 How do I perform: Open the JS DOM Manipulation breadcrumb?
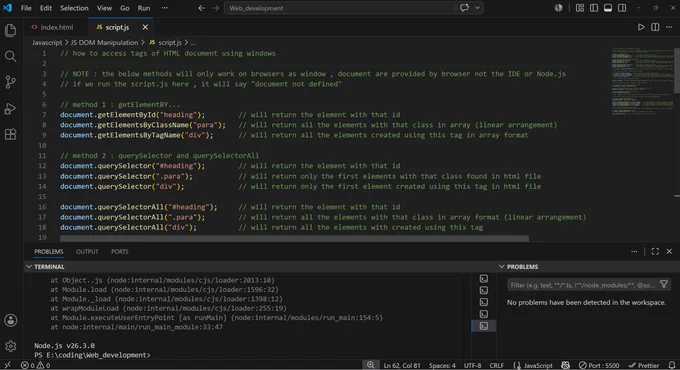104,43
